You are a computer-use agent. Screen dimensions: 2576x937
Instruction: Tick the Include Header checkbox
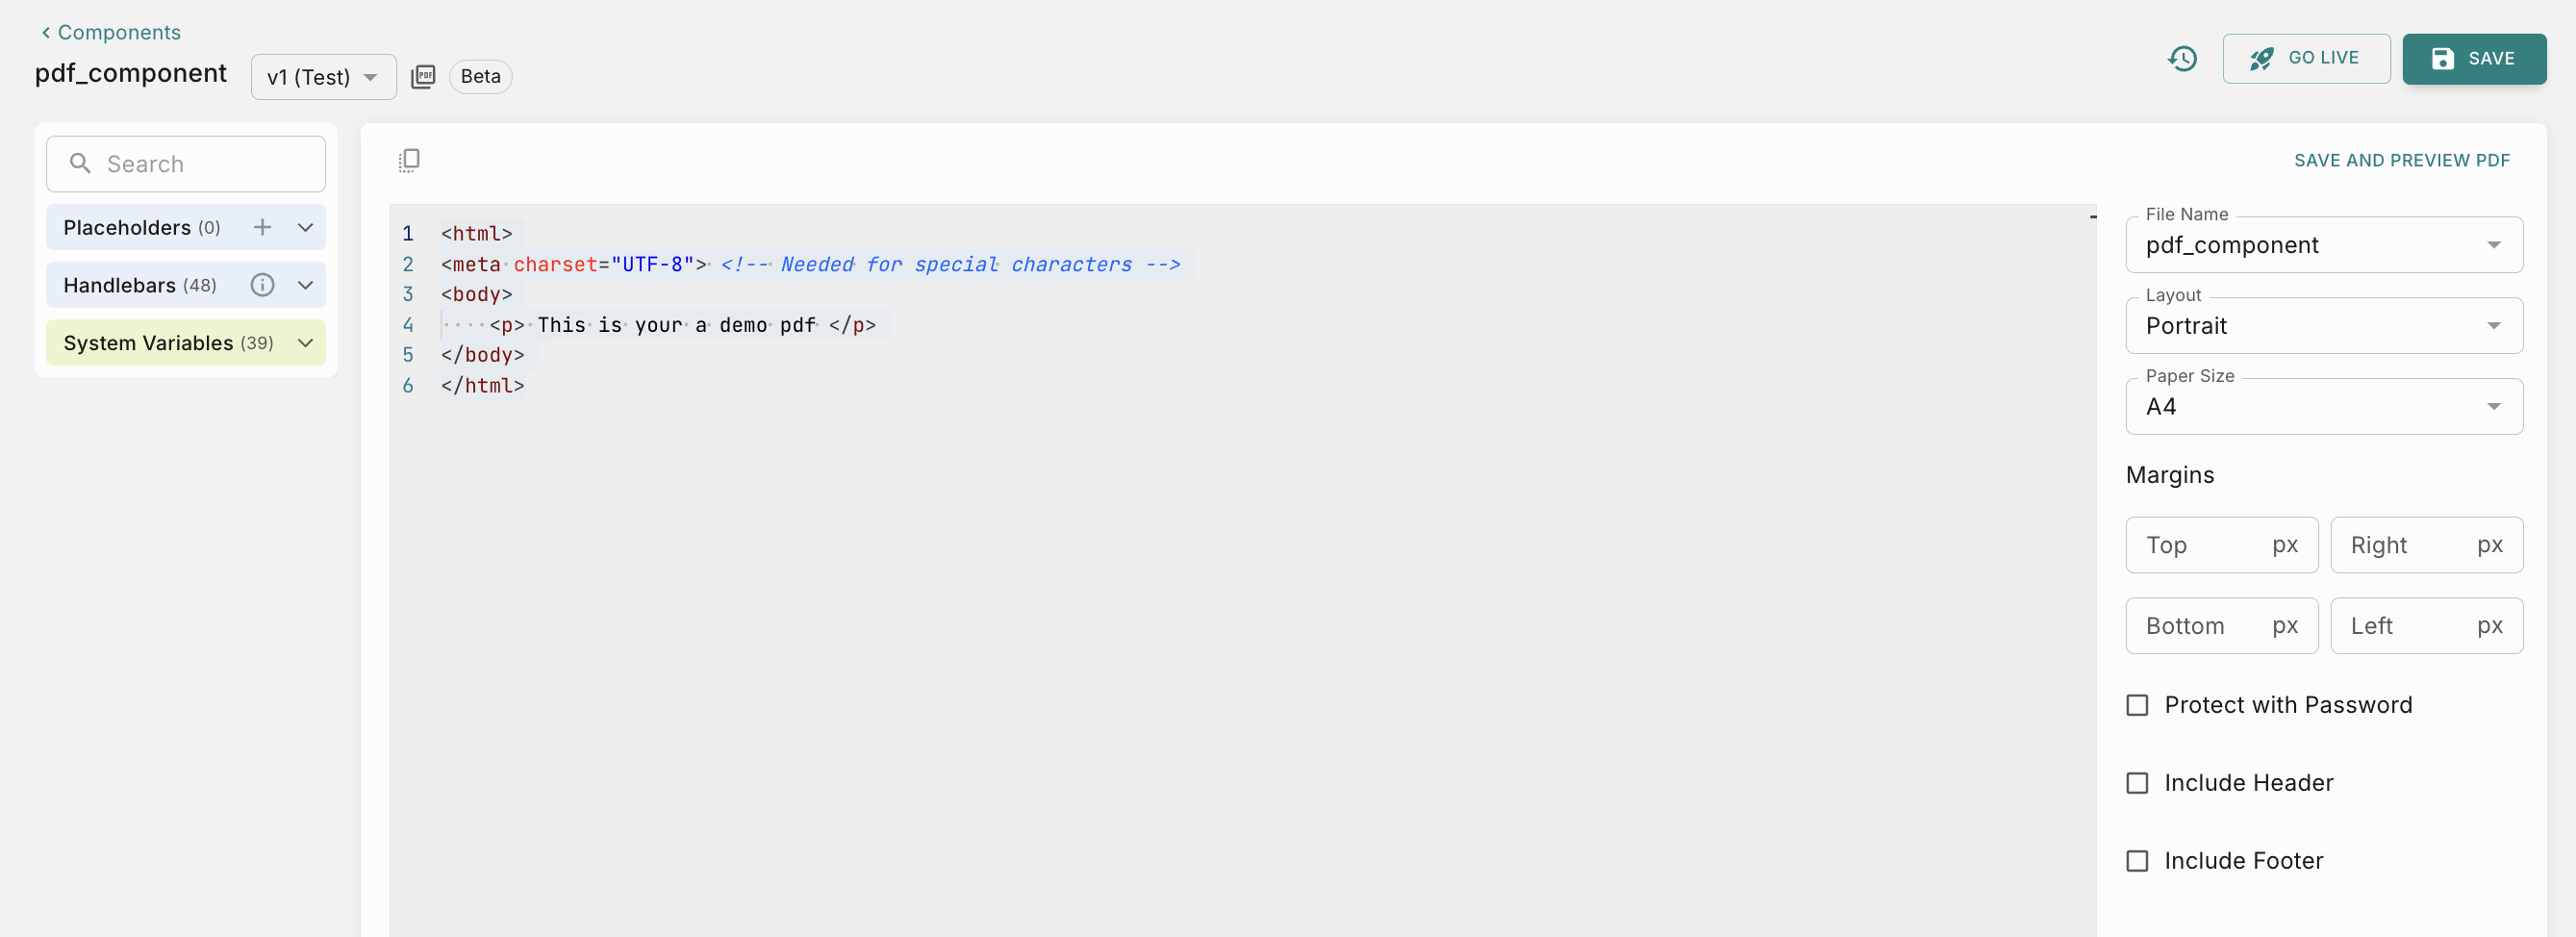coord(2137,784)
